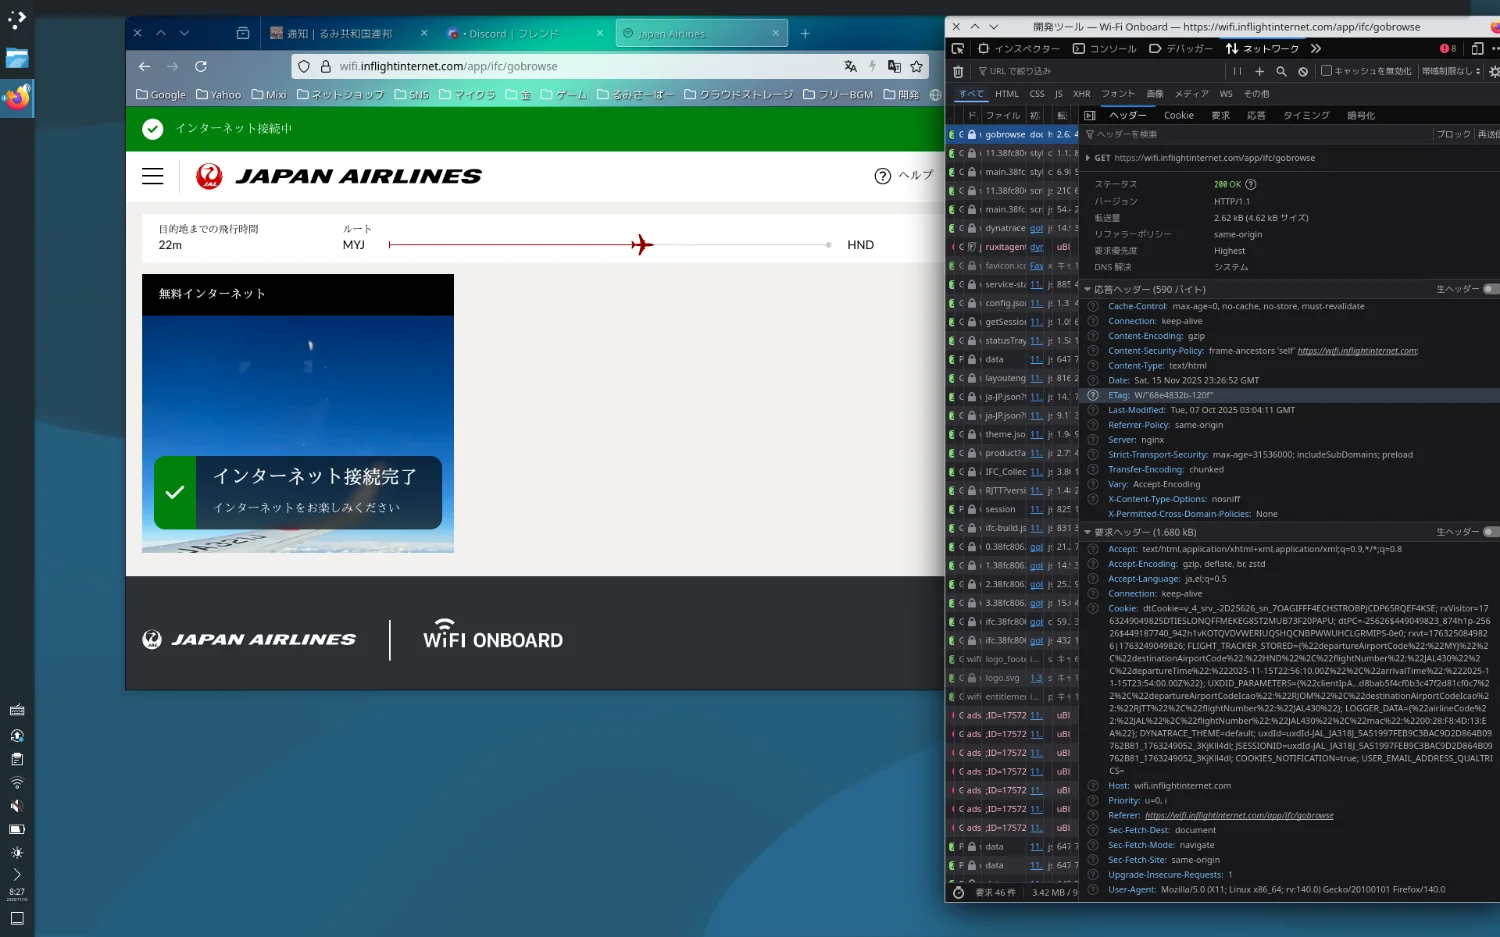Pause network recording in DevTools
This screenshot has height=937, width=1500.
(1237, 72)
